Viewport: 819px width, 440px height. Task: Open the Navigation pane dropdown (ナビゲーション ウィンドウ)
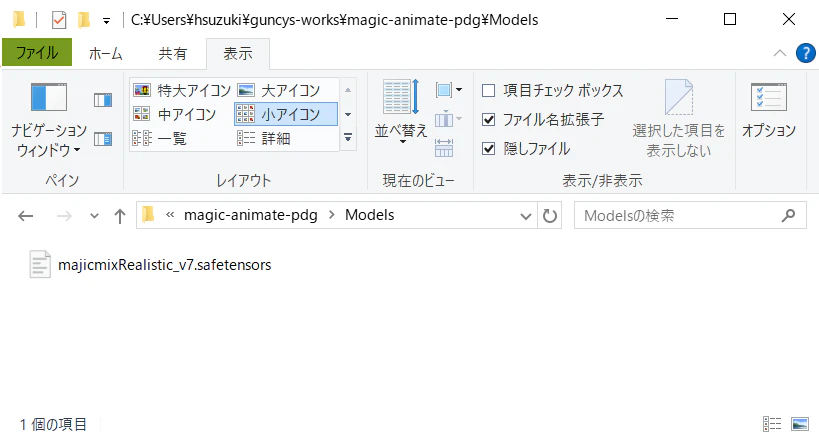tap(49, 120)
